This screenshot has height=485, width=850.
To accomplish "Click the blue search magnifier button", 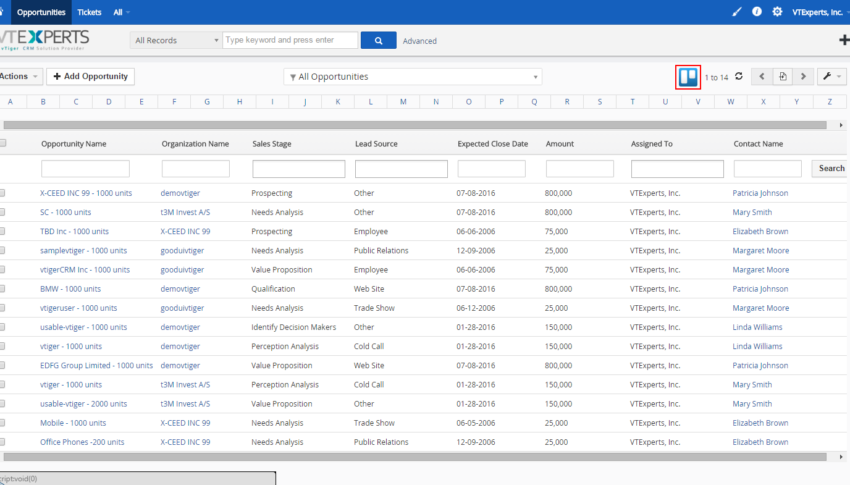I will tap(378, 40).
